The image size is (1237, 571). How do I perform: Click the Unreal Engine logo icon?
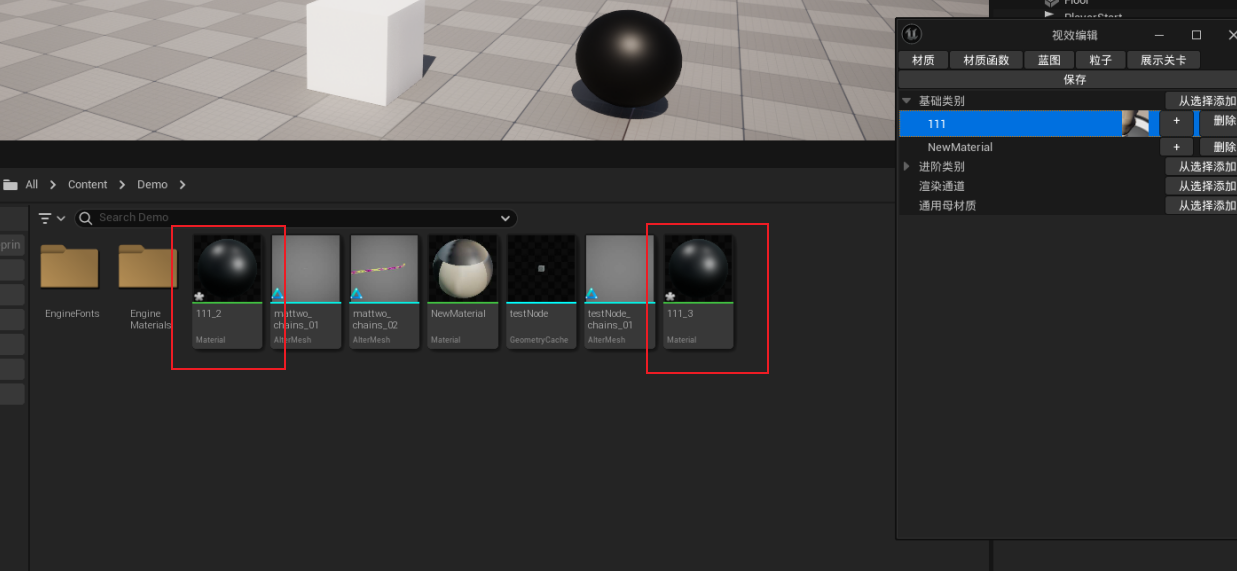911,34
